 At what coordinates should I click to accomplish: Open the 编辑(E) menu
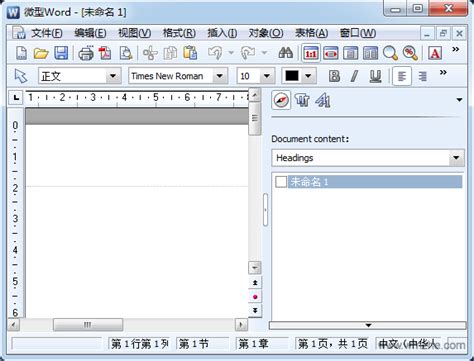90,33
